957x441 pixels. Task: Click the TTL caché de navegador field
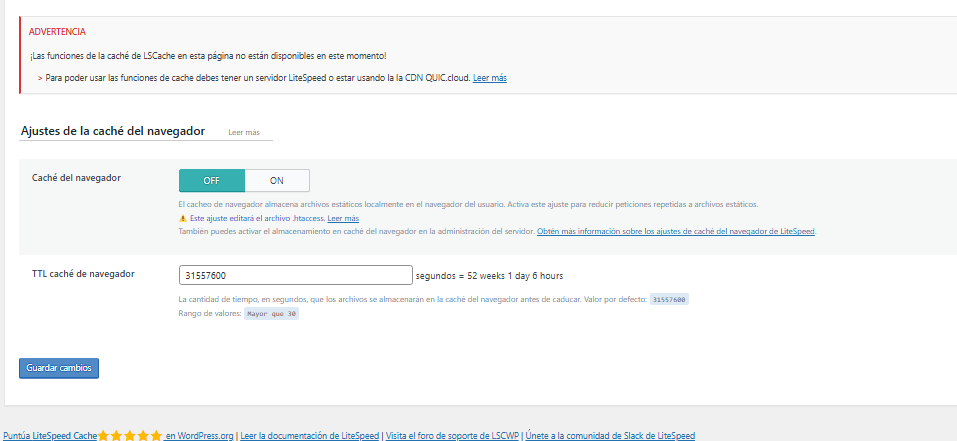pos(296,275)
